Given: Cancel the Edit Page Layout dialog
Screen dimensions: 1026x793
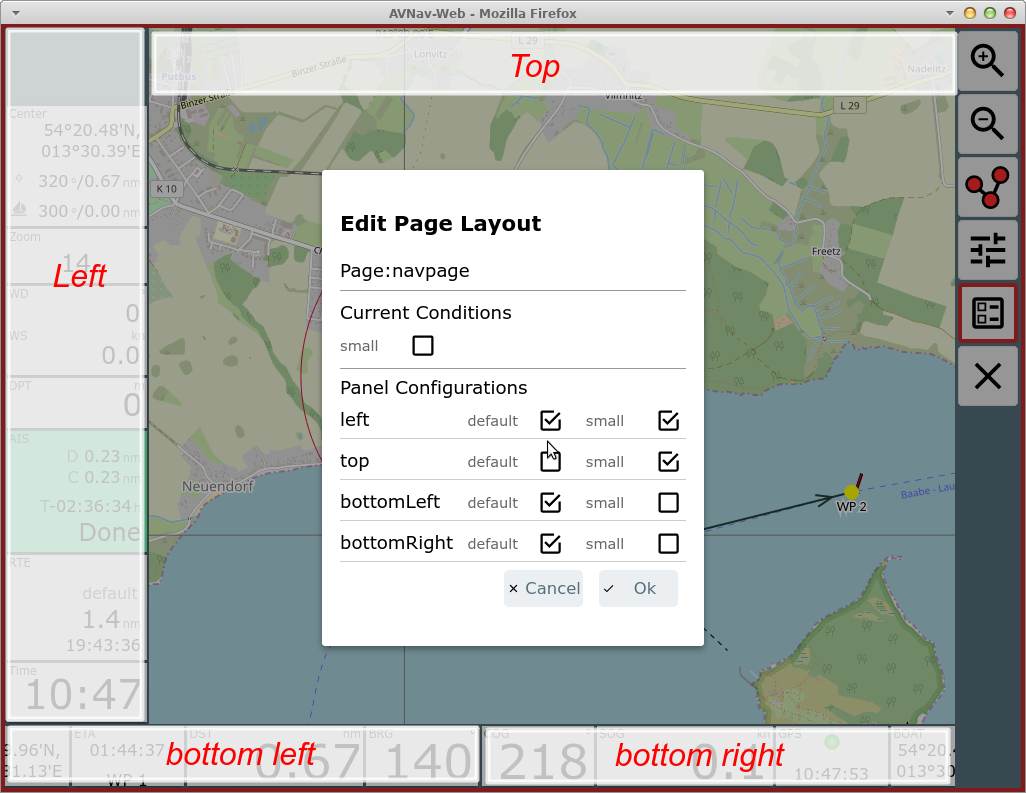Looking at the screenshot, I should click(543, 588).
